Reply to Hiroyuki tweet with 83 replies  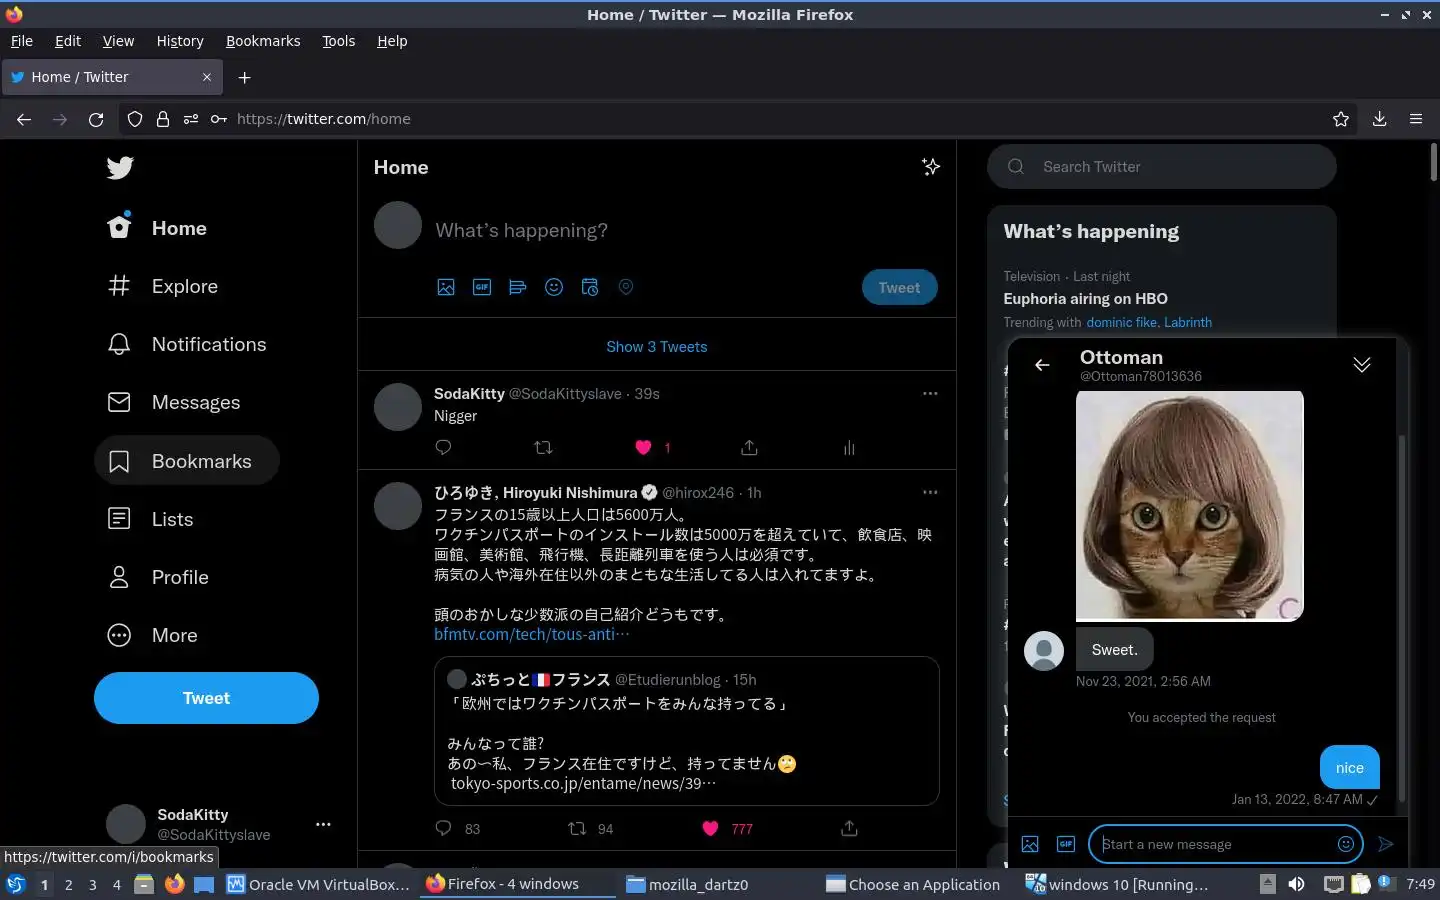[x=444, y=828]
